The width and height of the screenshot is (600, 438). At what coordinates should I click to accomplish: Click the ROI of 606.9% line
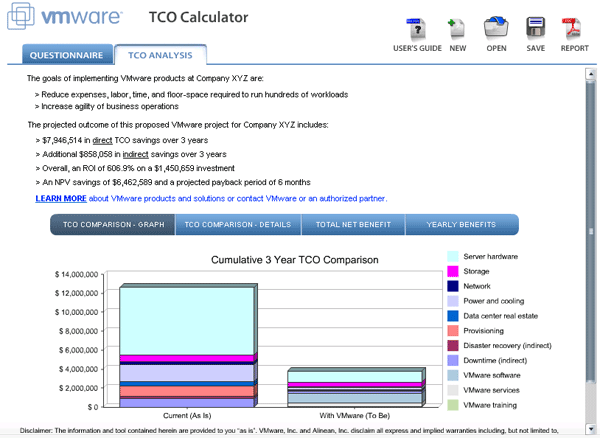pos(135,168)
